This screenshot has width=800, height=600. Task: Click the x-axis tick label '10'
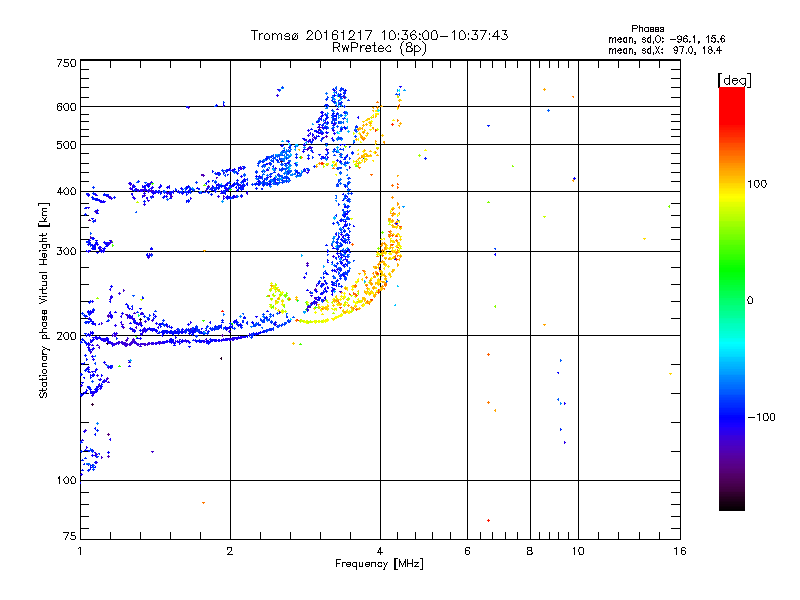pos(578,551)
